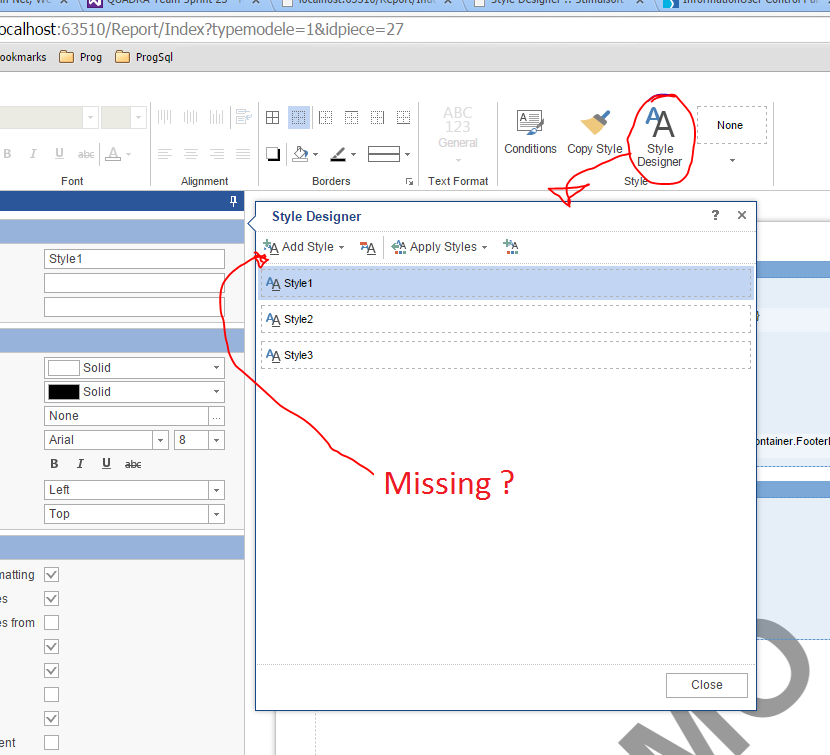Image resolution: width=830 pixels, height=755 pixels.
Task: Toggle Bold in the ribbon Font group
Action: pos(7,154)
